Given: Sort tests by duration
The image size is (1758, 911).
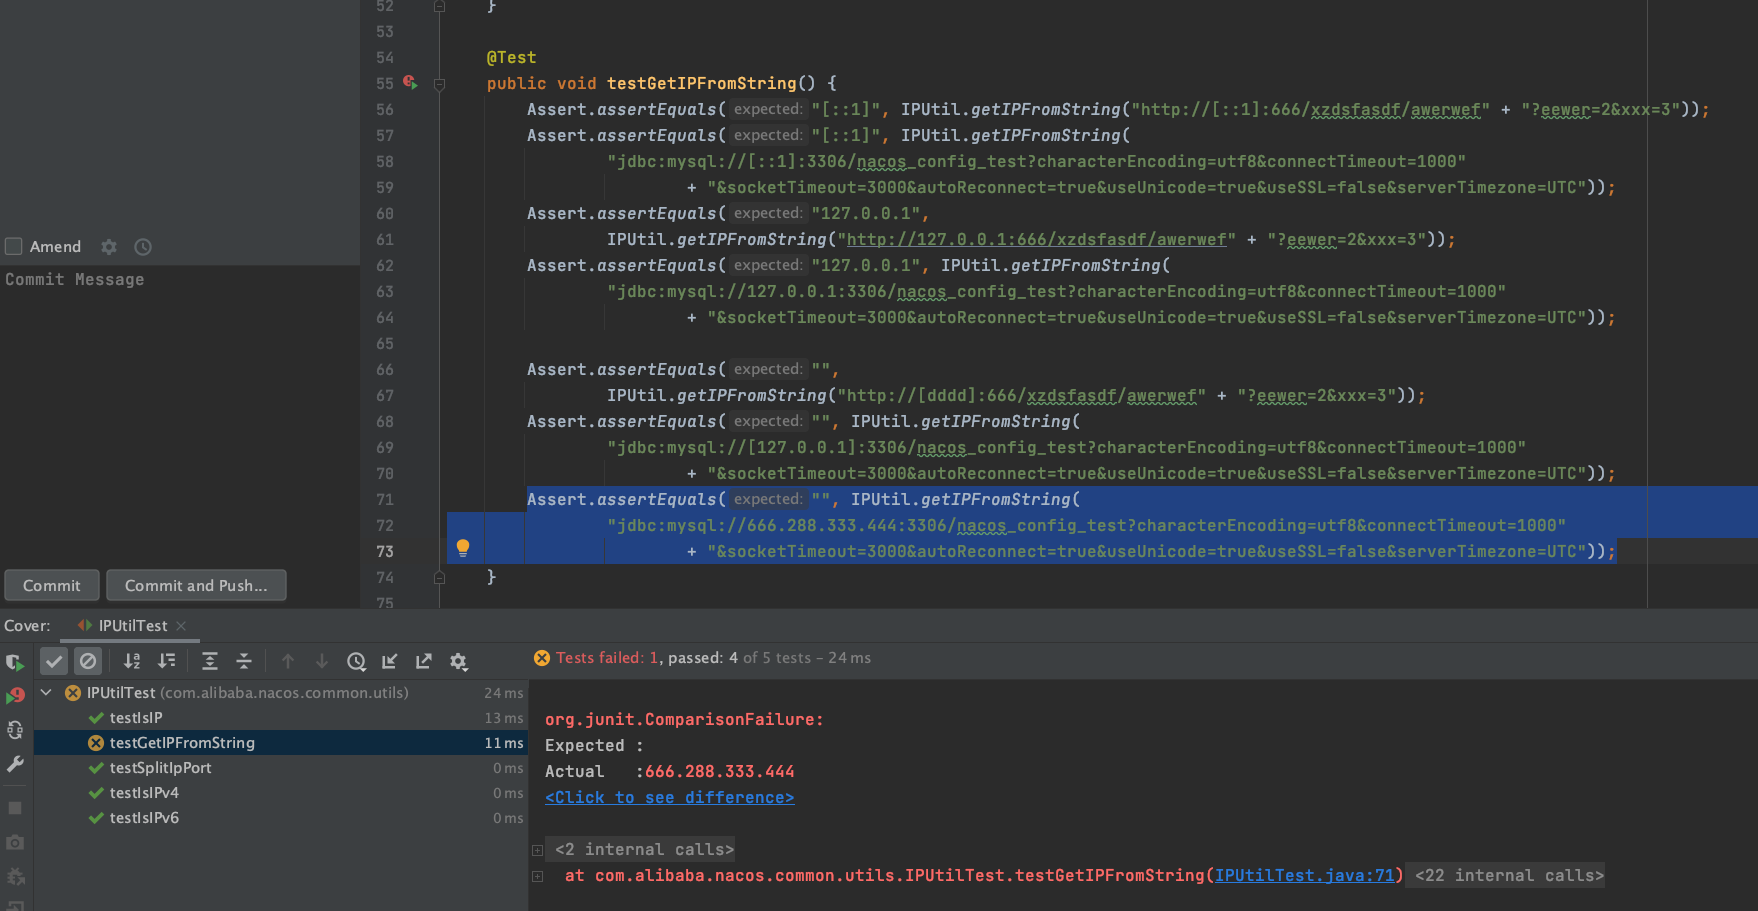Looking at the screenshot, I should 166,661.
